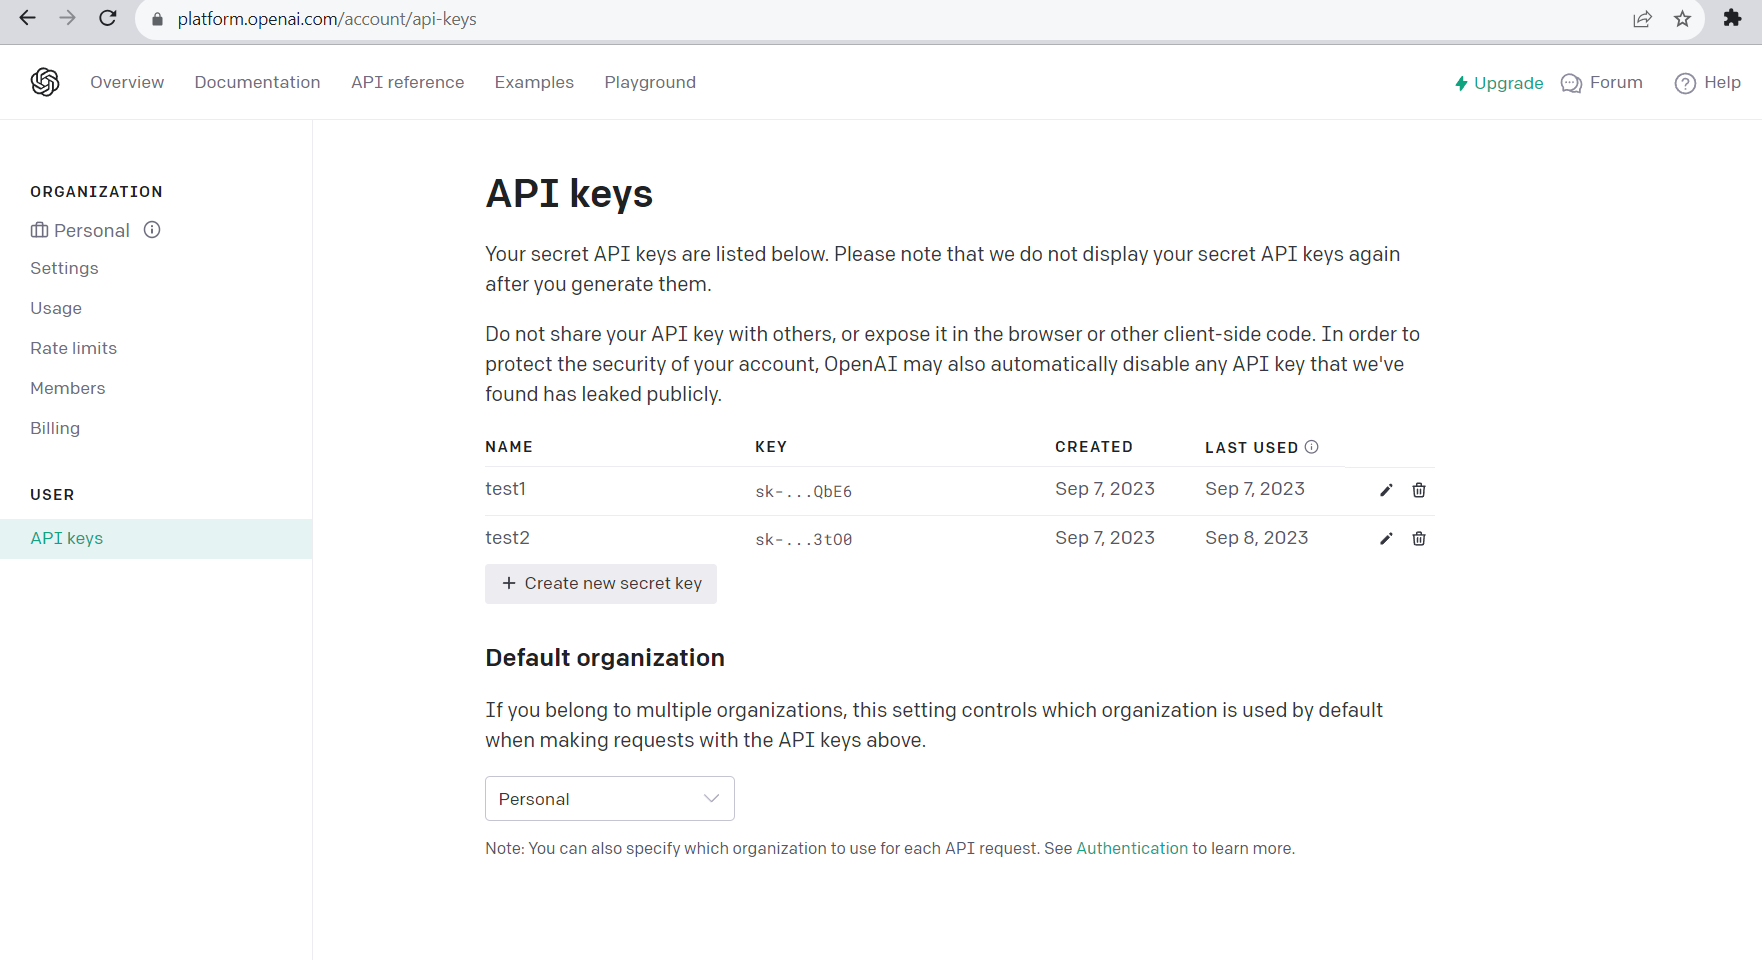Image resolution: width=1762 pixels, height=960 pixels.
Task: Follow the Authentication link
Action: click(1132, 848)
